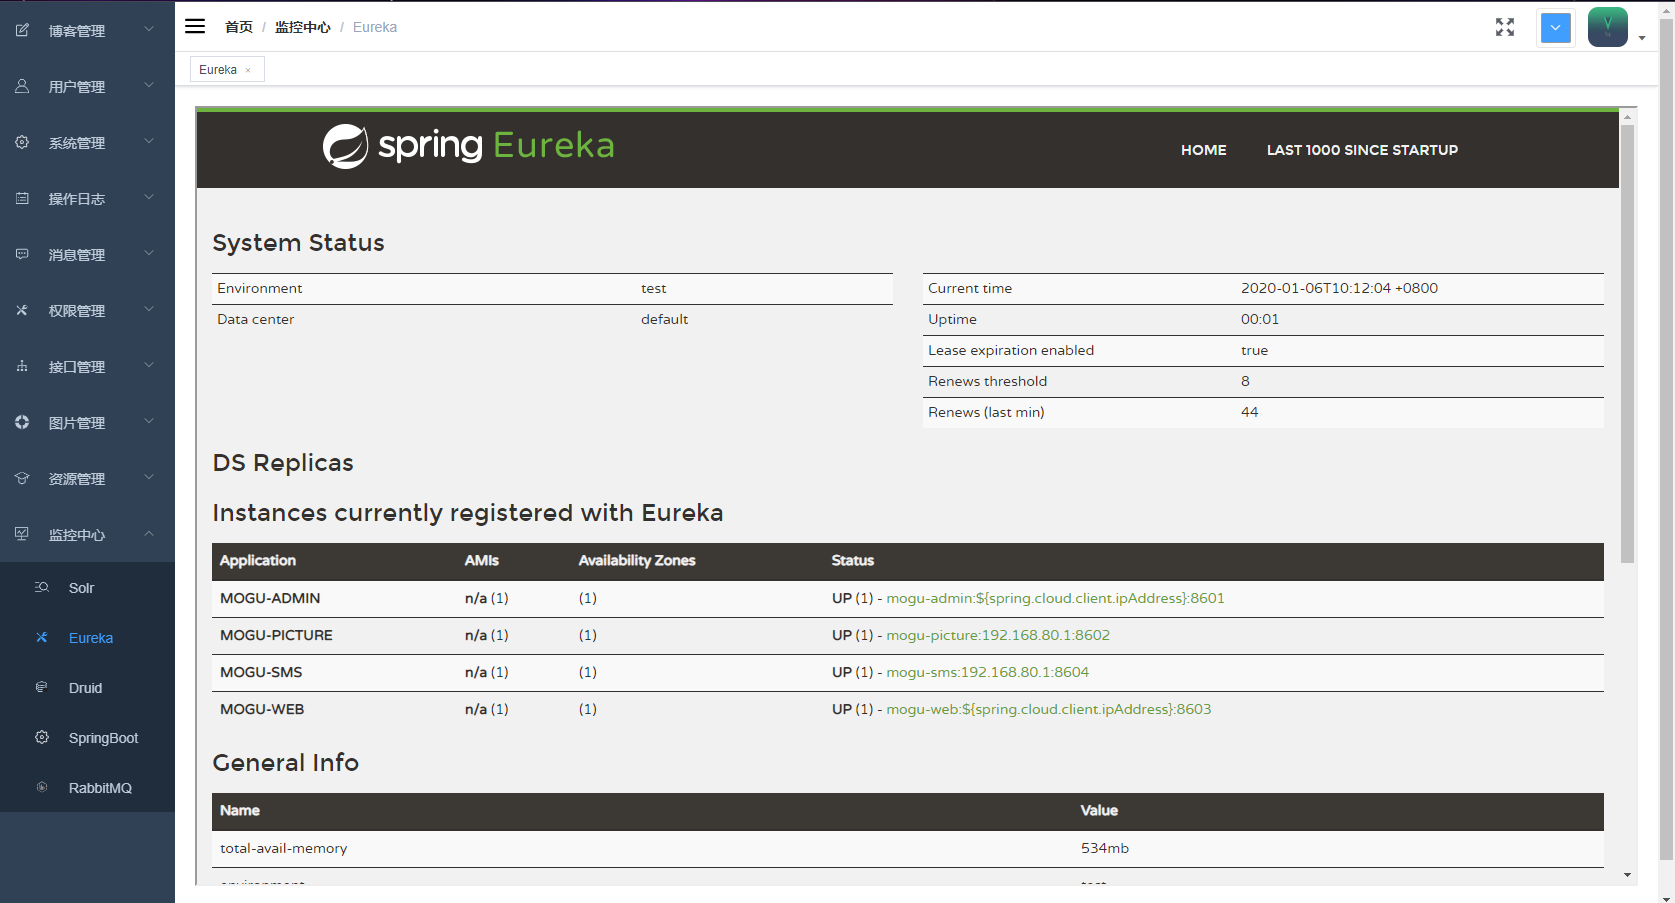Collapse the 监控中心 menu chevron

click(149, 534)
